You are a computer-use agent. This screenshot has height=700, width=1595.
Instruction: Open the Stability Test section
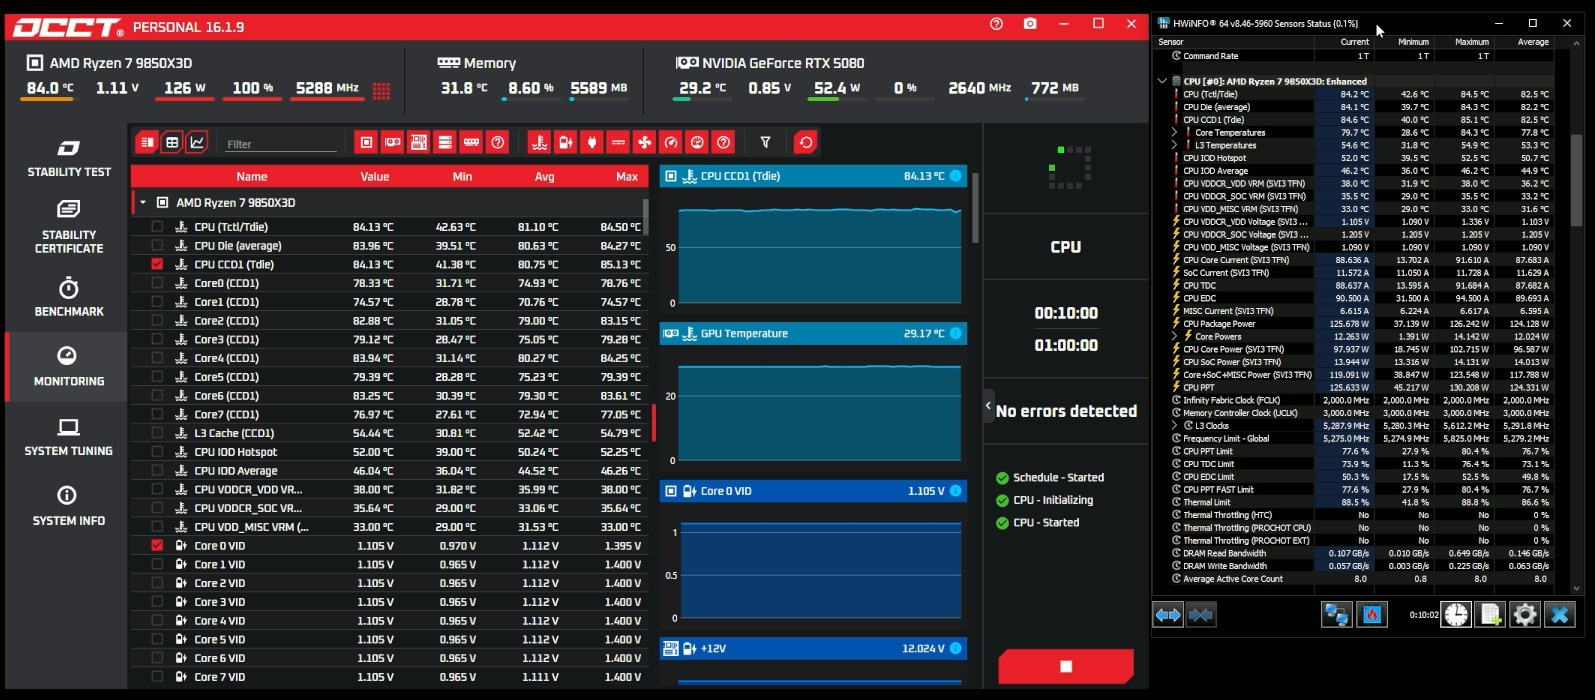click(x=68, y=158)
